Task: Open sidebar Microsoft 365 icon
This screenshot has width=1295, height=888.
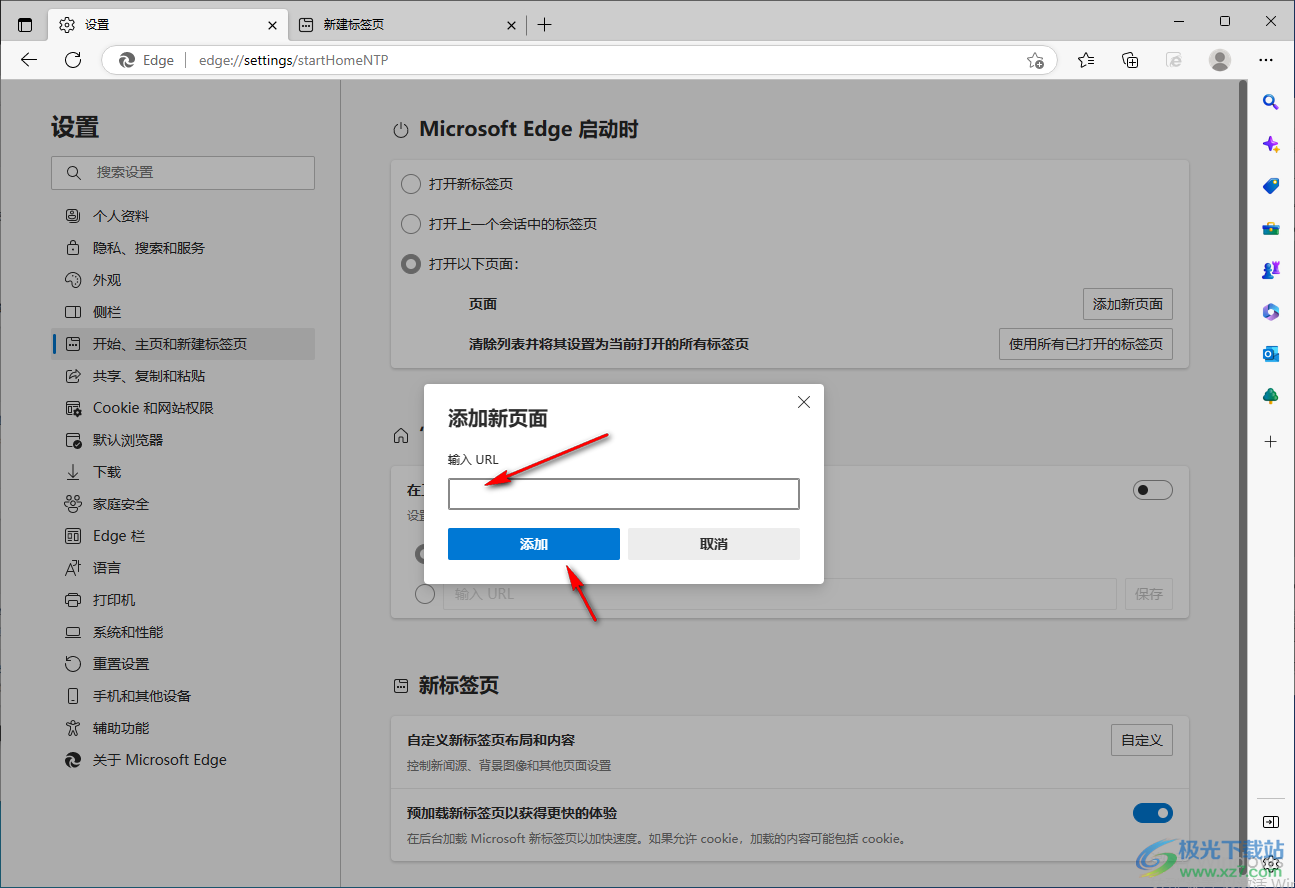Action: coord(1271,312)
